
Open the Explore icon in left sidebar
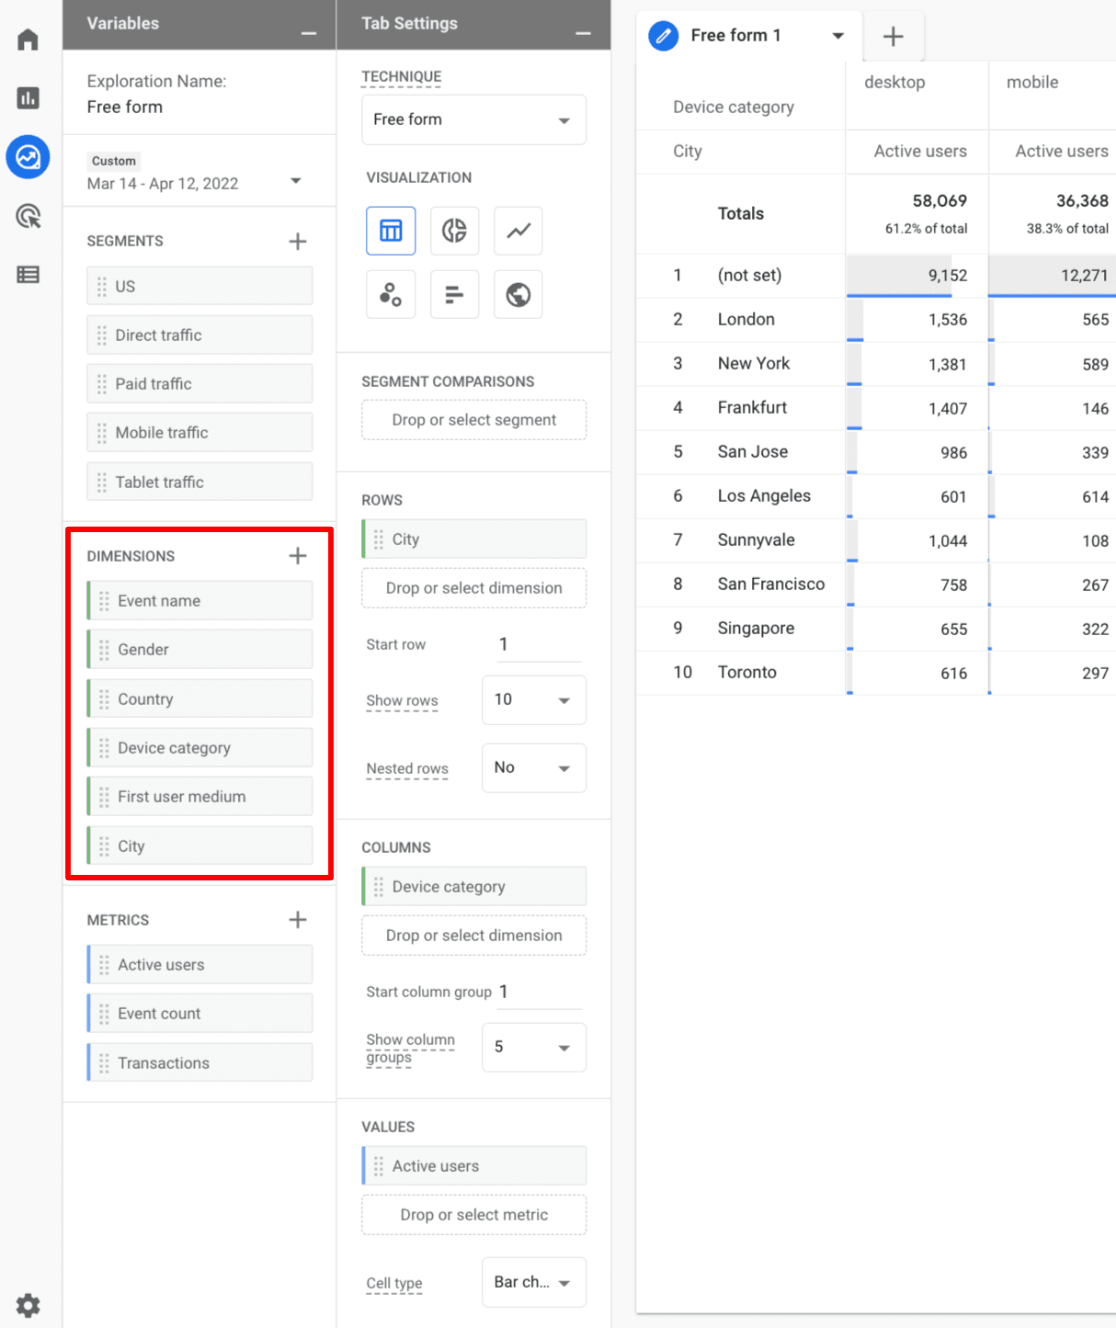27,157
